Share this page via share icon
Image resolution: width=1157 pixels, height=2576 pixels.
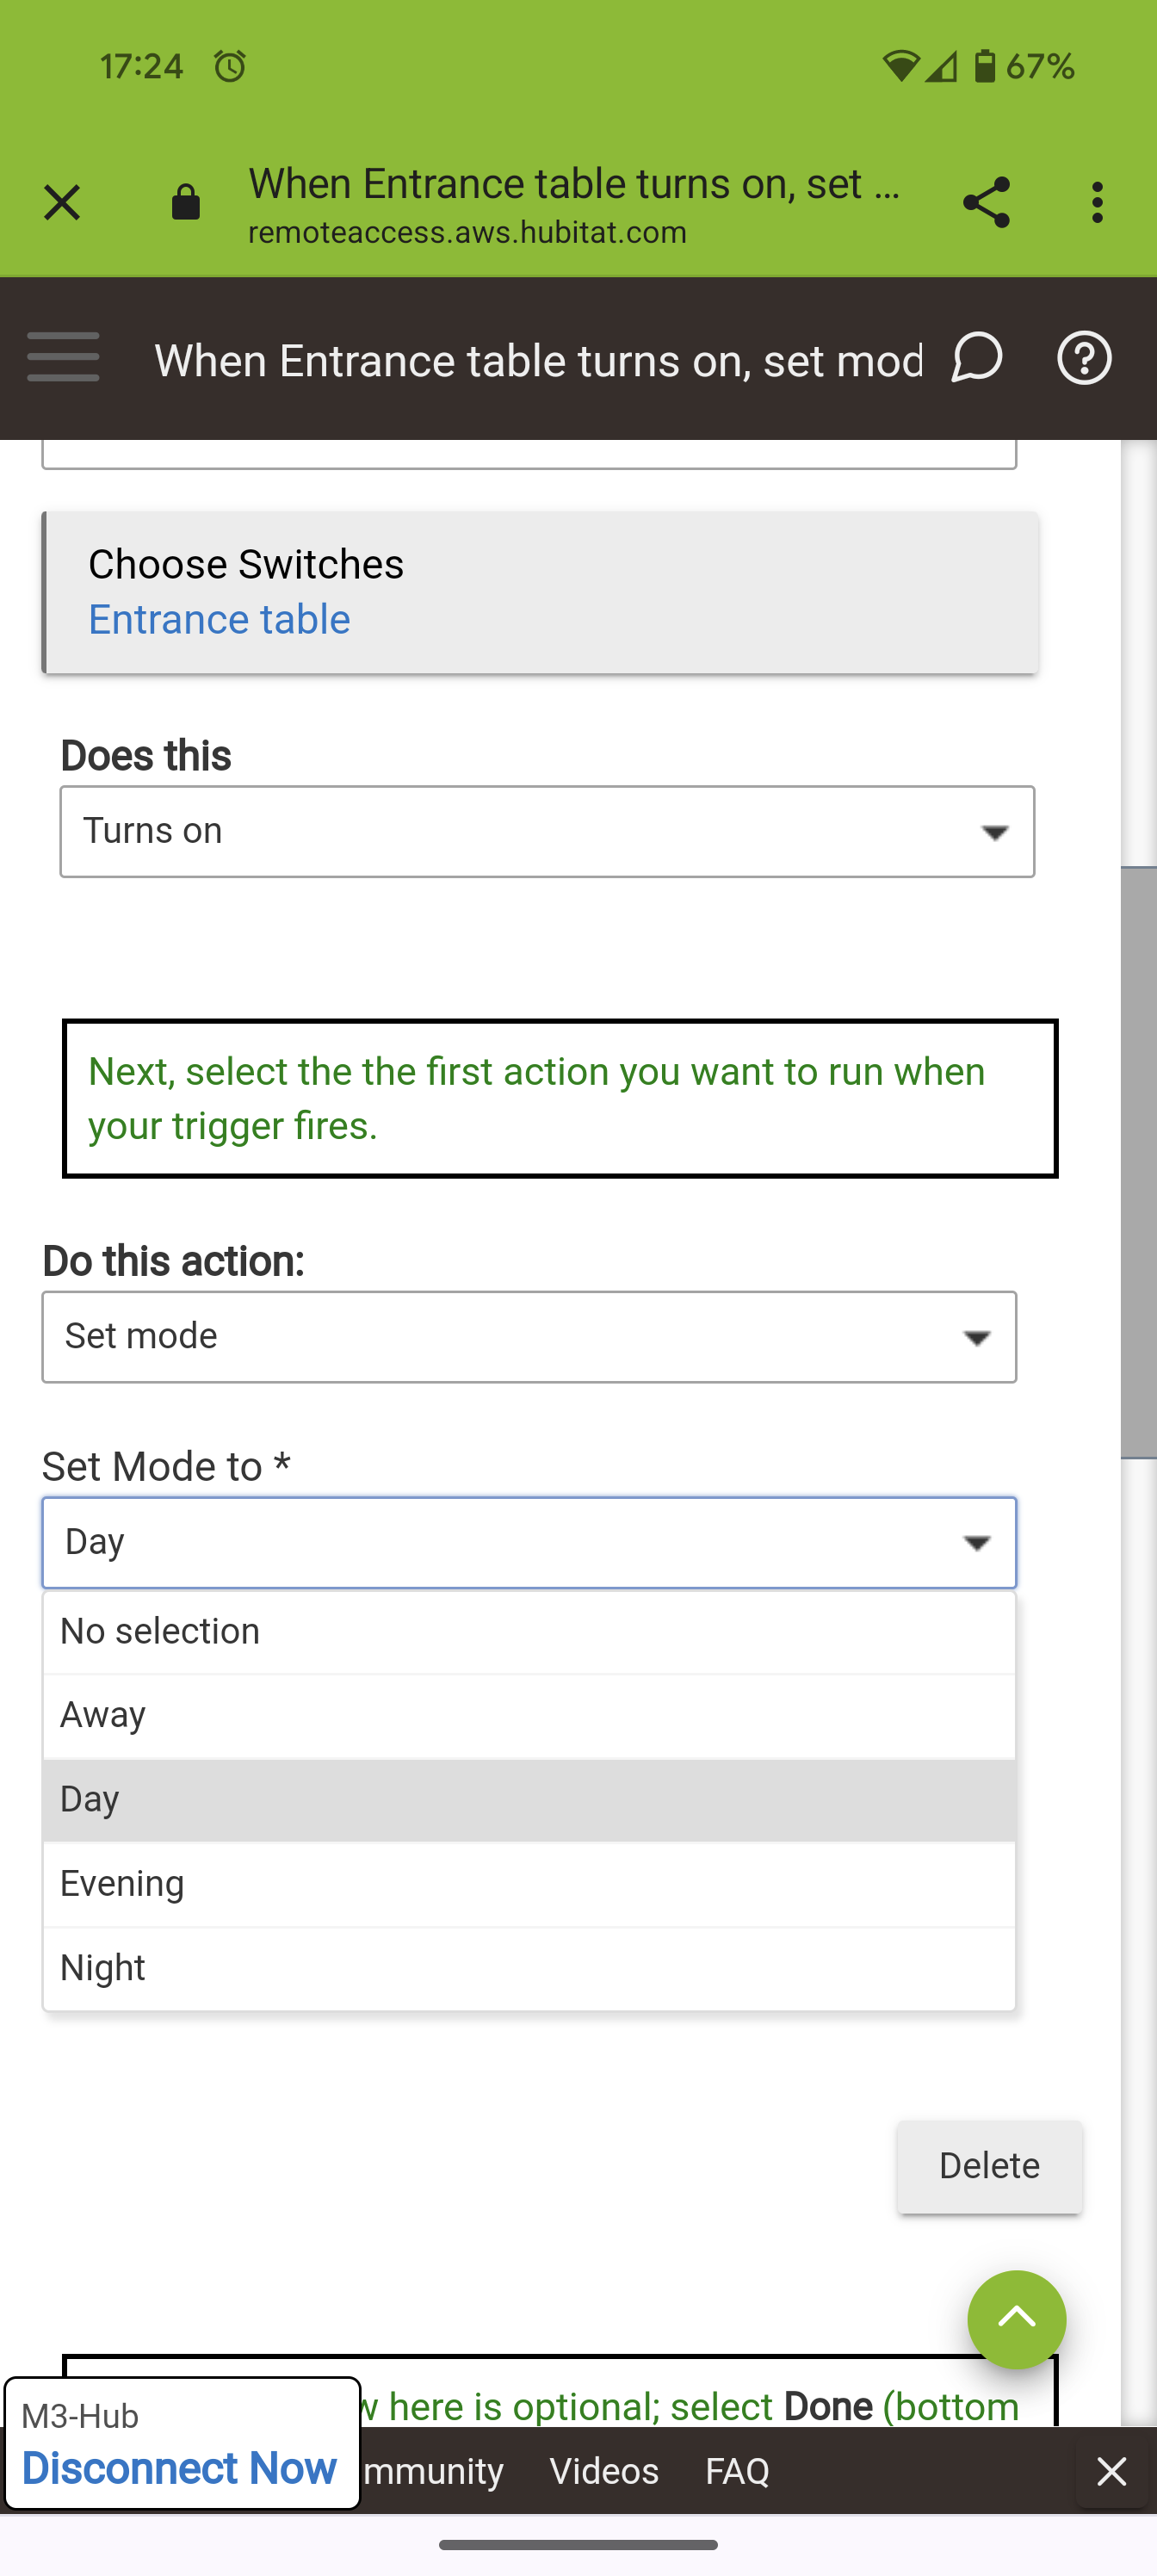point(986,203)
